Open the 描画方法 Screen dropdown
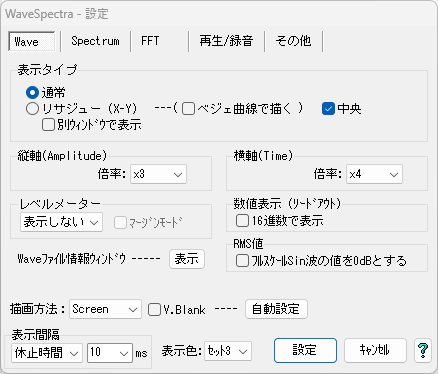 click(105, 309)
